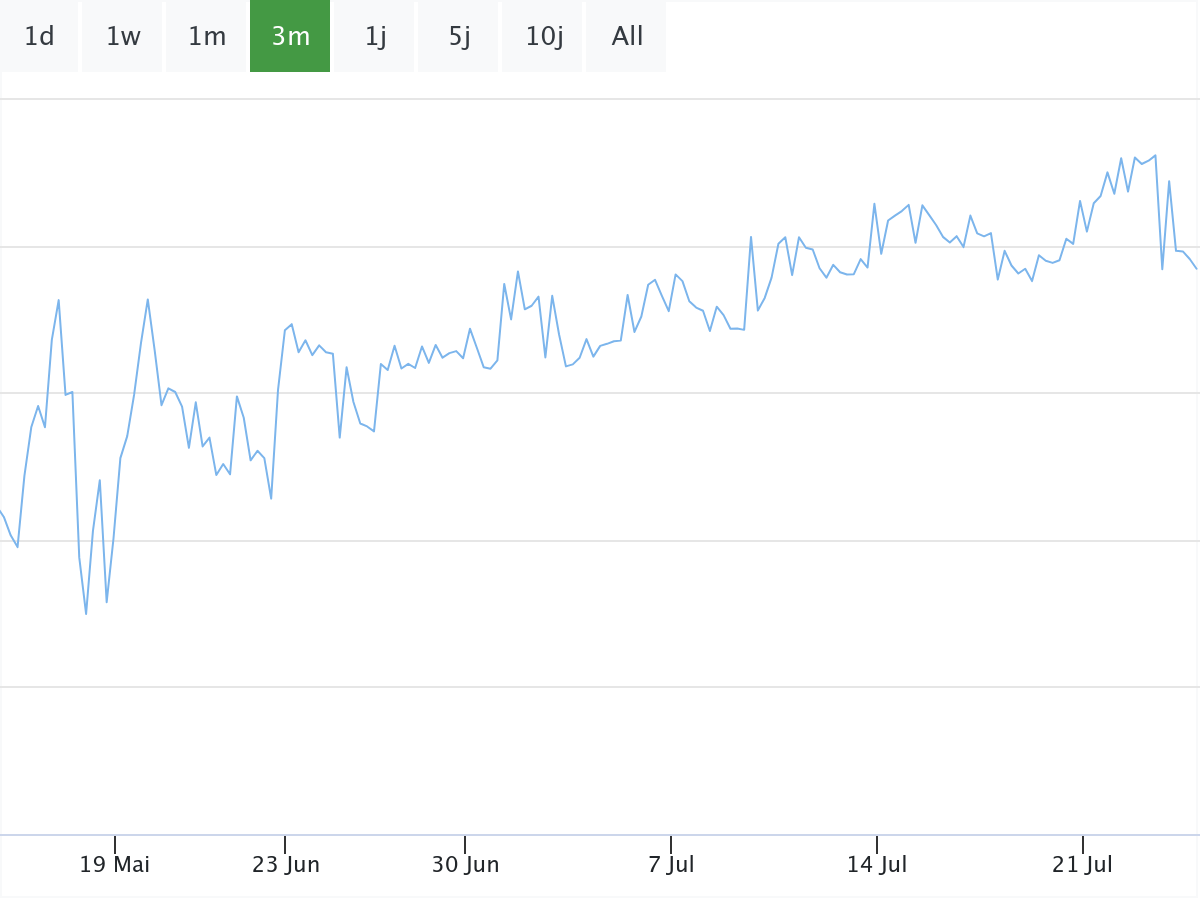Click the active 3m range button
Viewport: 1200px width, 900px height.
[x=290, y=37]
